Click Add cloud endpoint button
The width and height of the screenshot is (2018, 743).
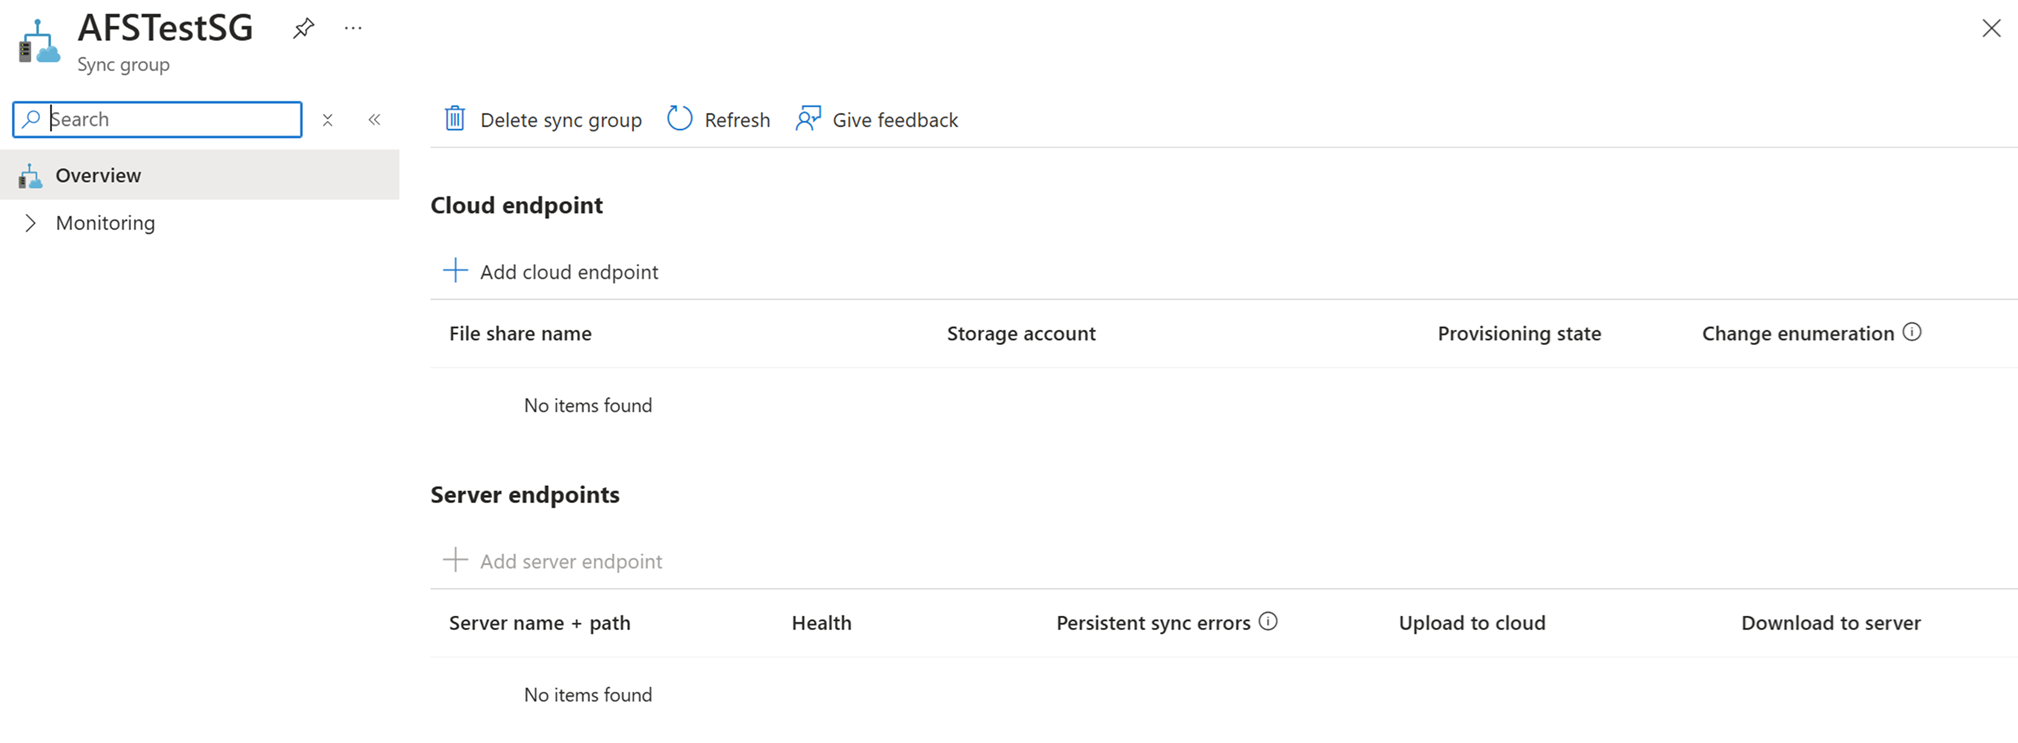tap(568, 272)
